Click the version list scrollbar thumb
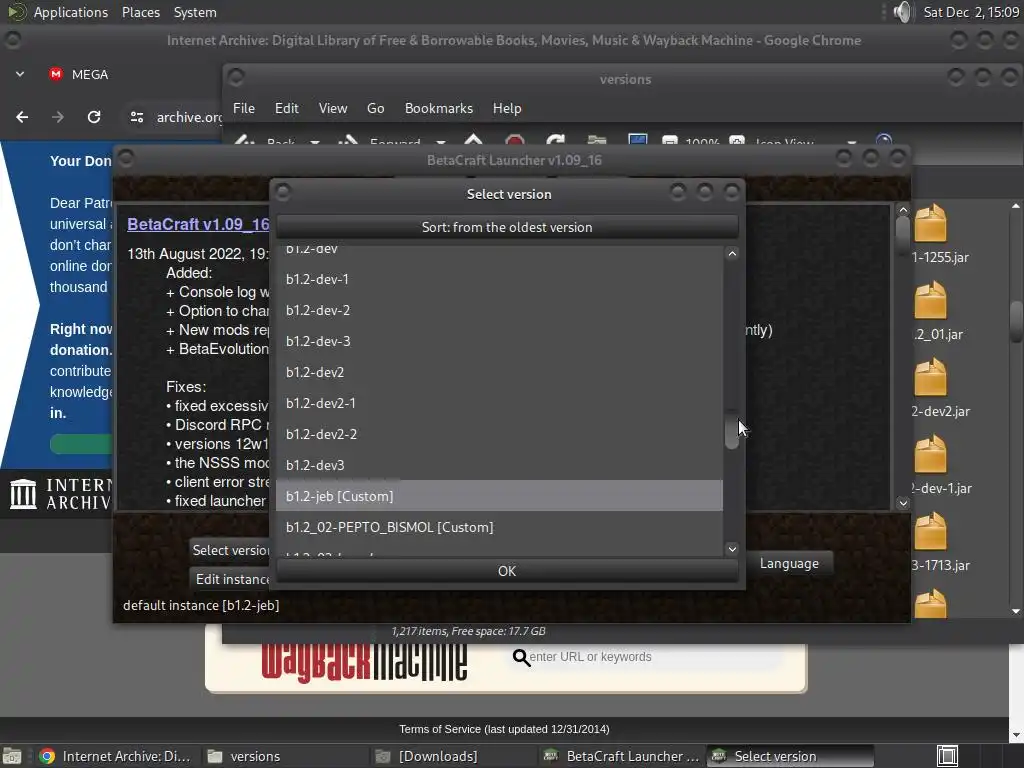The height and width of the screenshot is (768, 1024). 732,429
